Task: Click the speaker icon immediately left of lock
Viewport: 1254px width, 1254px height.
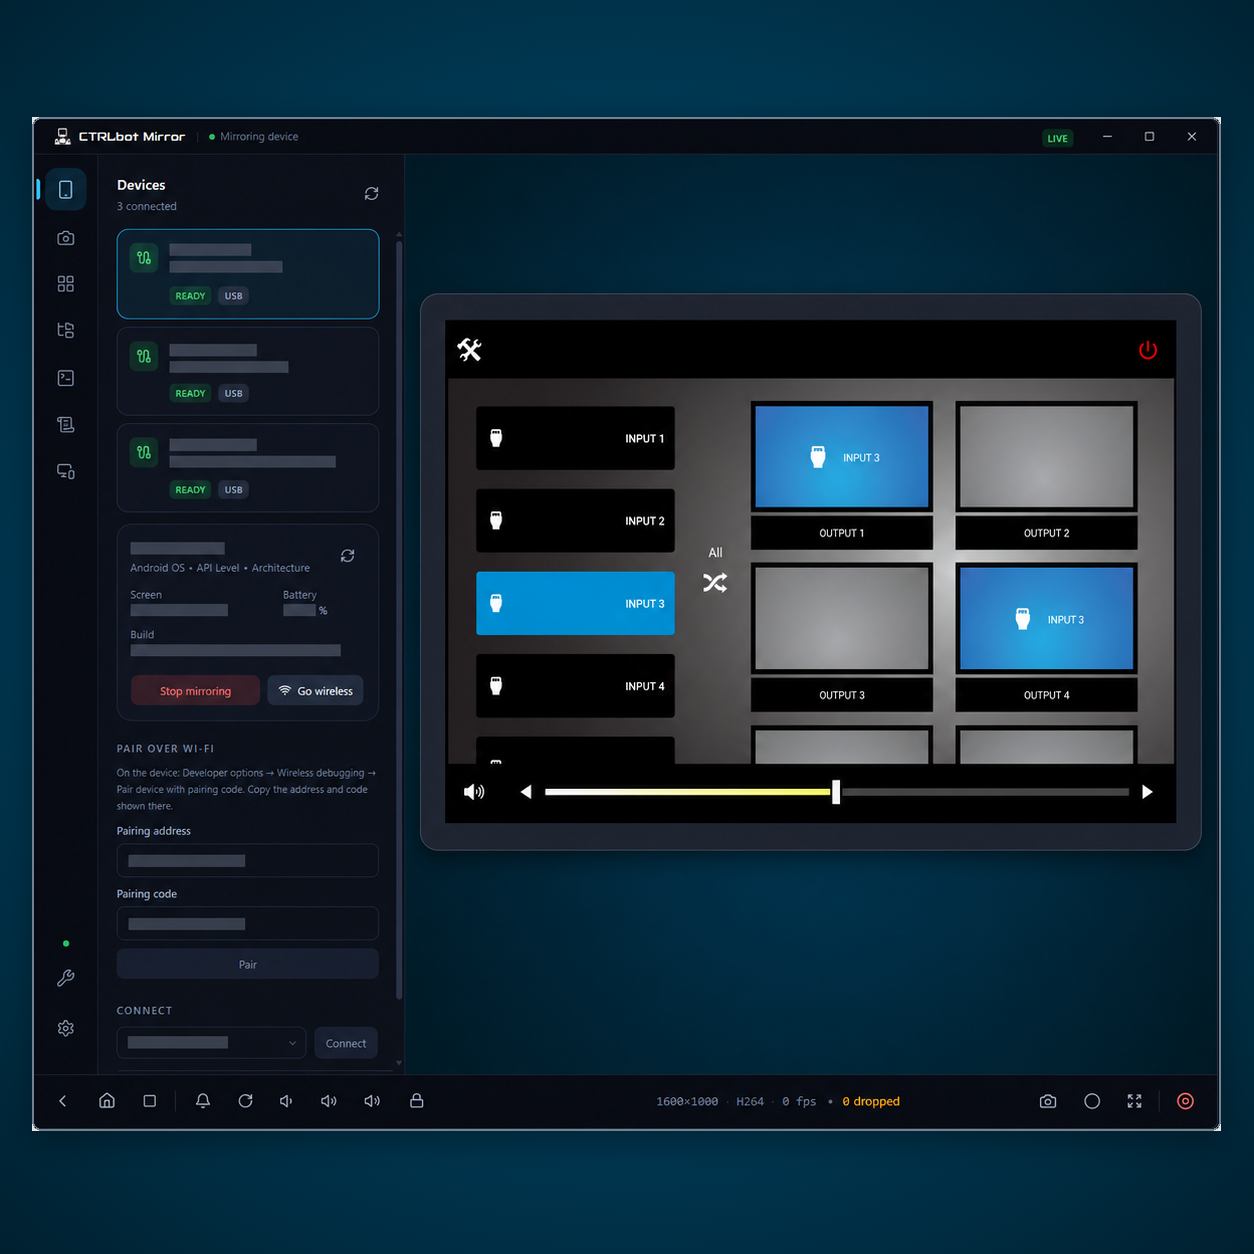Action: (372, 1101)
